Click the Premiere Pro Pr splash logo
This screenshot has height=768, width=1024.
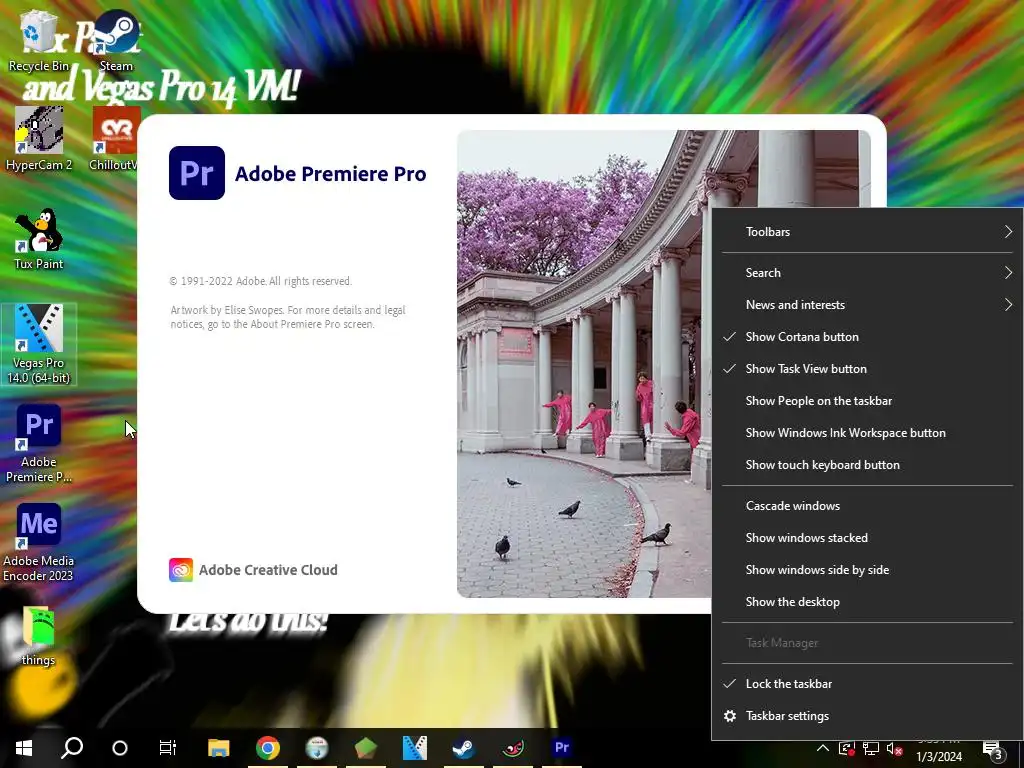[197, 173]
